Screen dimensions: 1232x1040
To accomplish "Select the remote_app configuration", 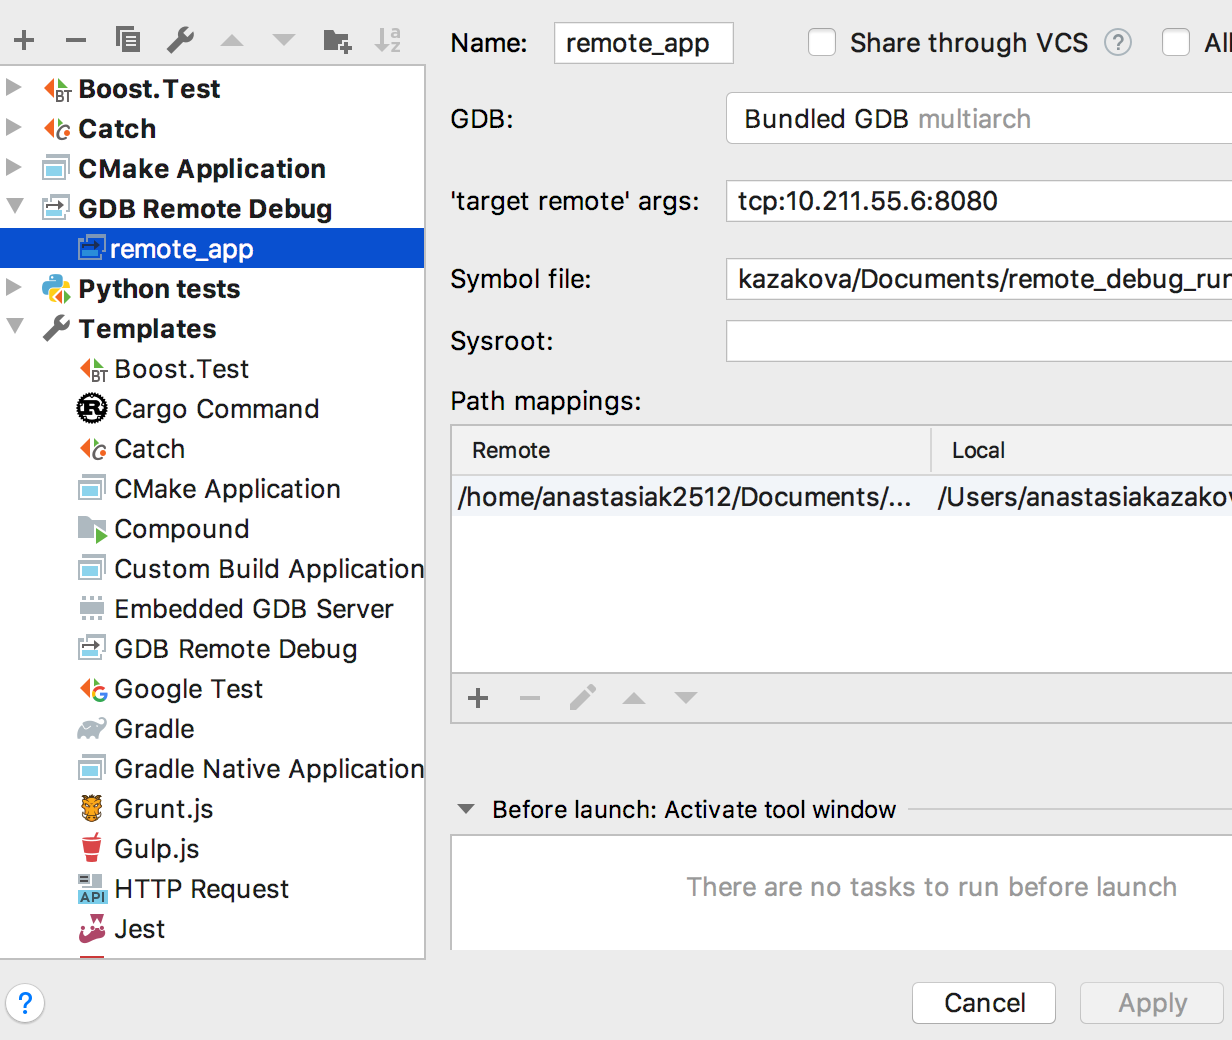I will click(181, 249).
